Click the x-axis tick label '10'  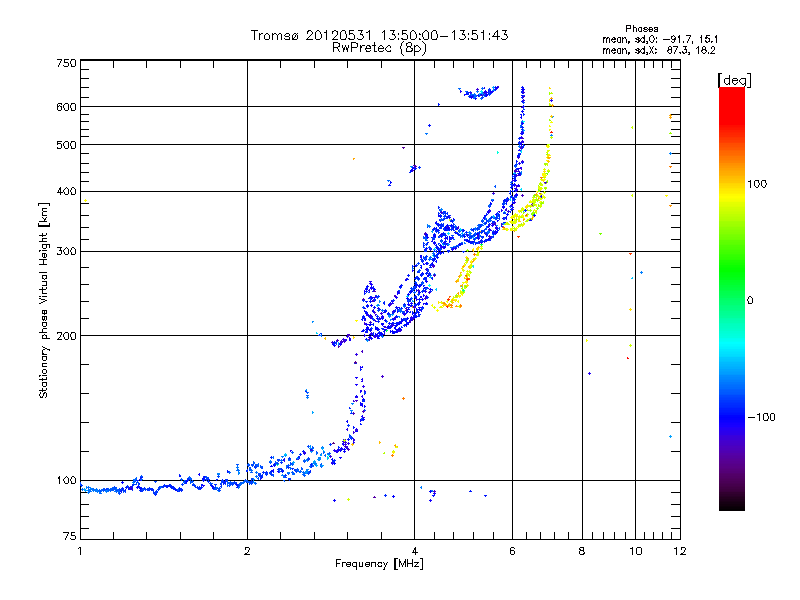click(635, 551)
